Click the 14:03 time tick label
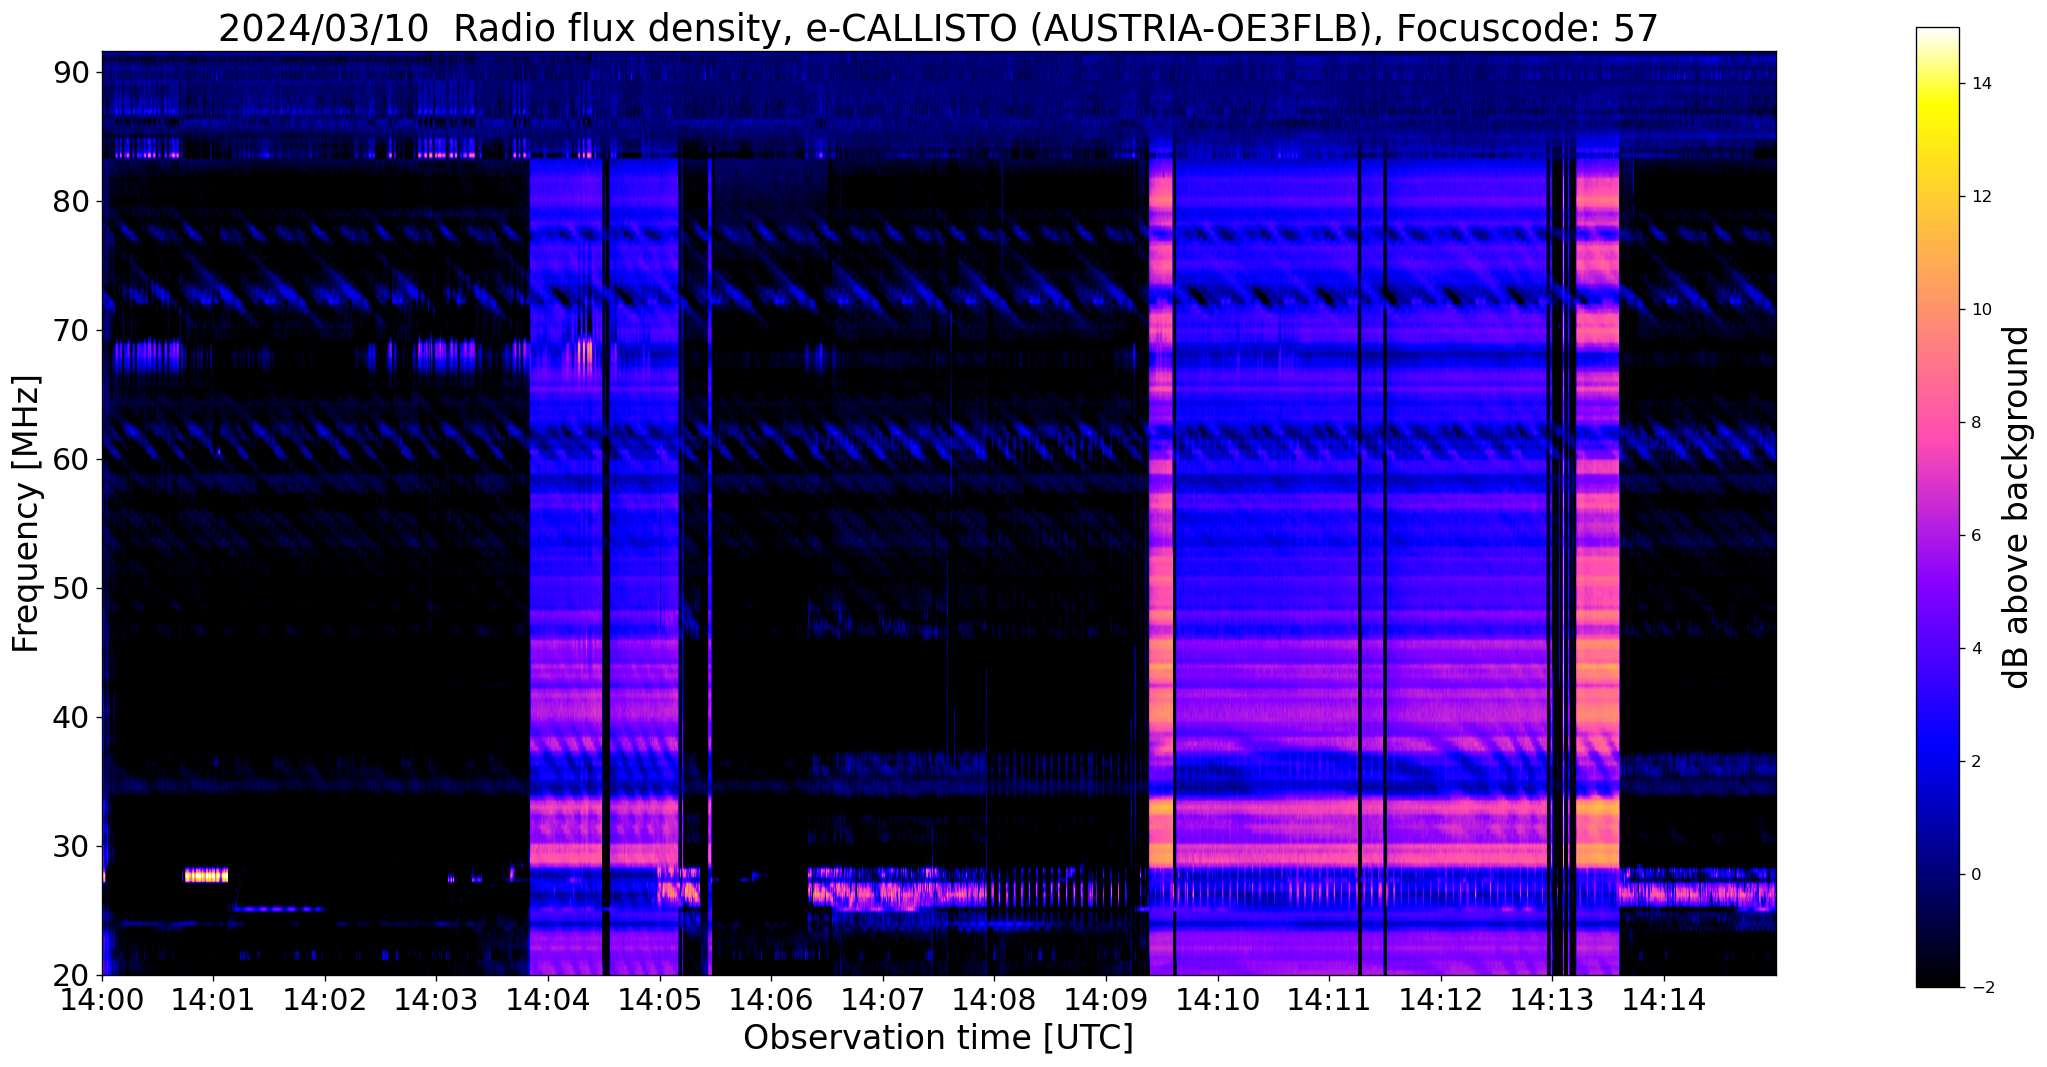Viewport: 2047px width, 1067px height. pos(436,1000)
